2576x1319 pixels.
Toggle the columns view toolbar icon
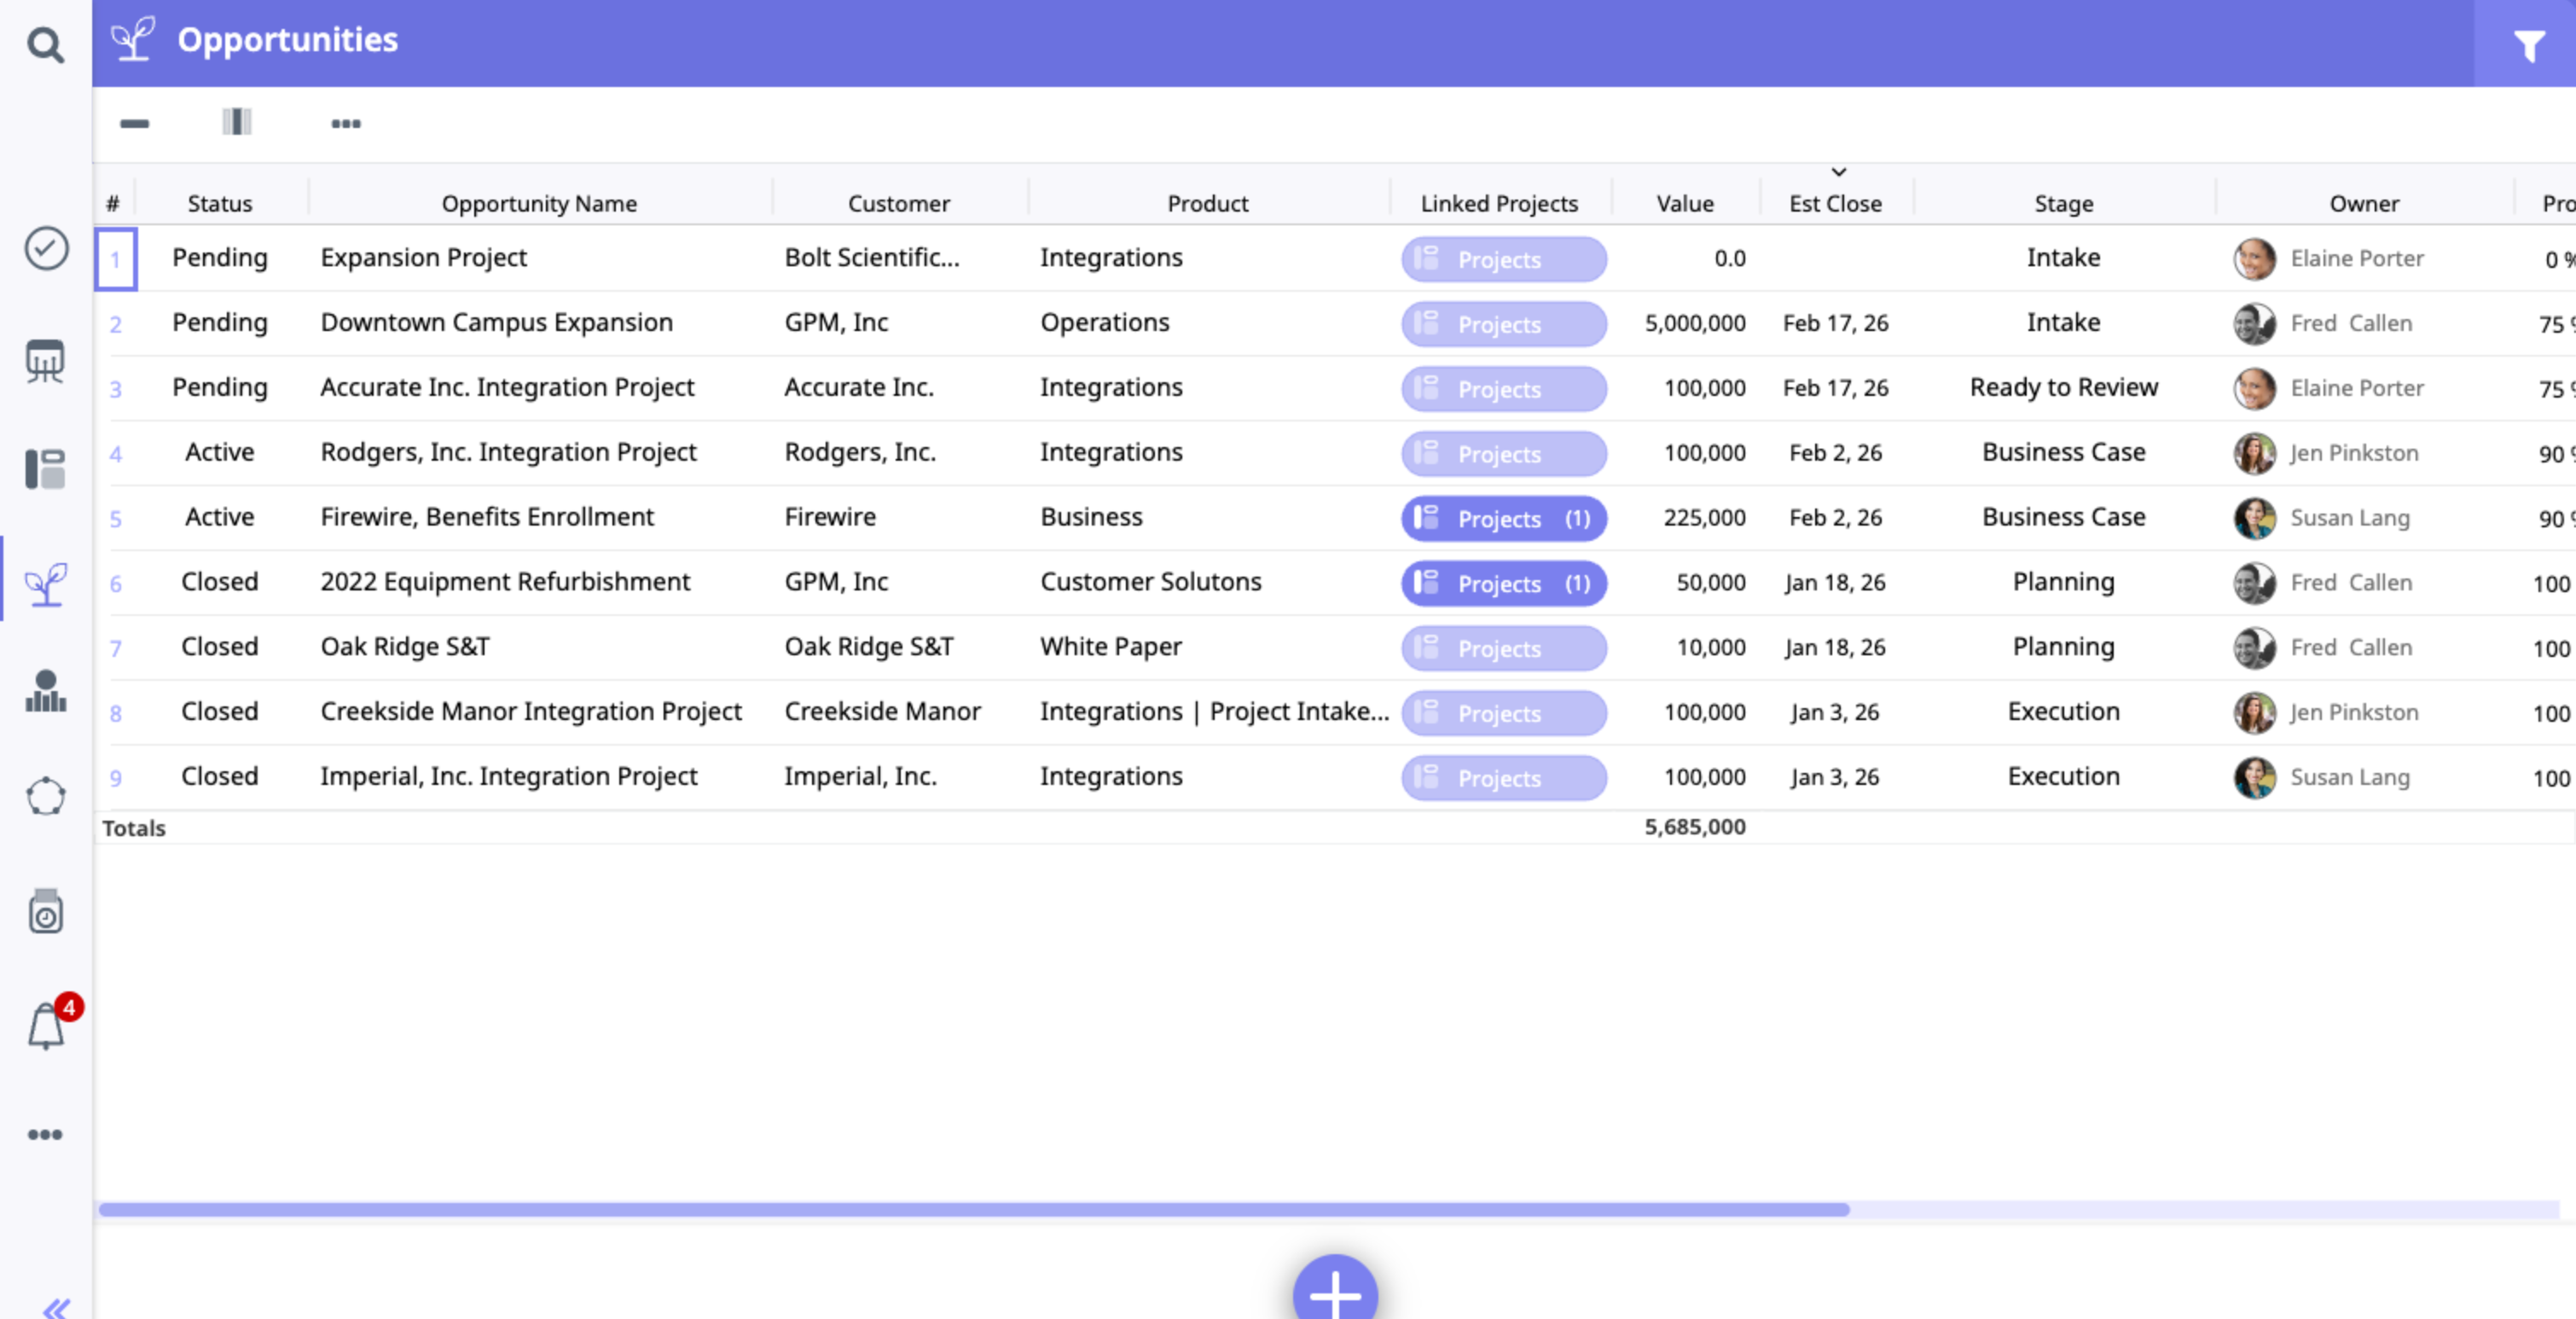237,122
